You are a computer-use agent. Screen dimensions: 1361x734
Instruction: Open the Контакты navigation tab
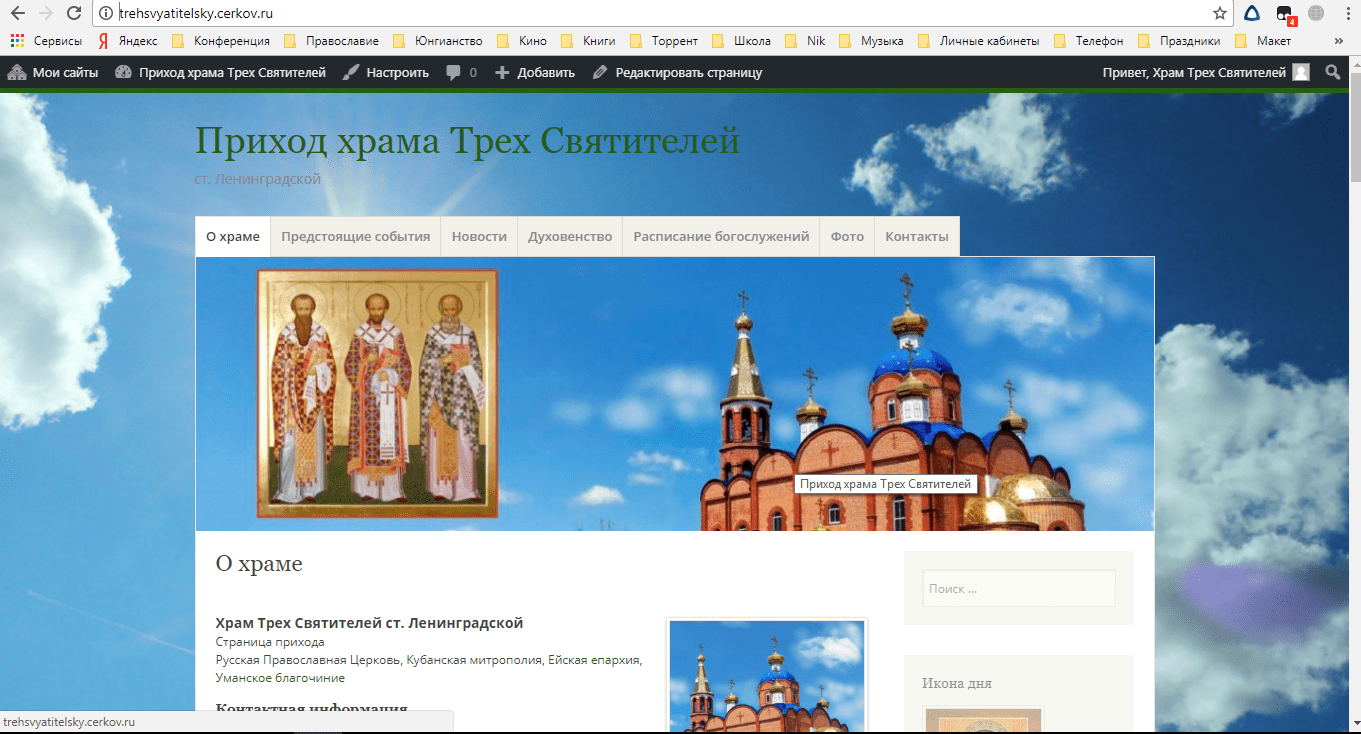[917, 237]
